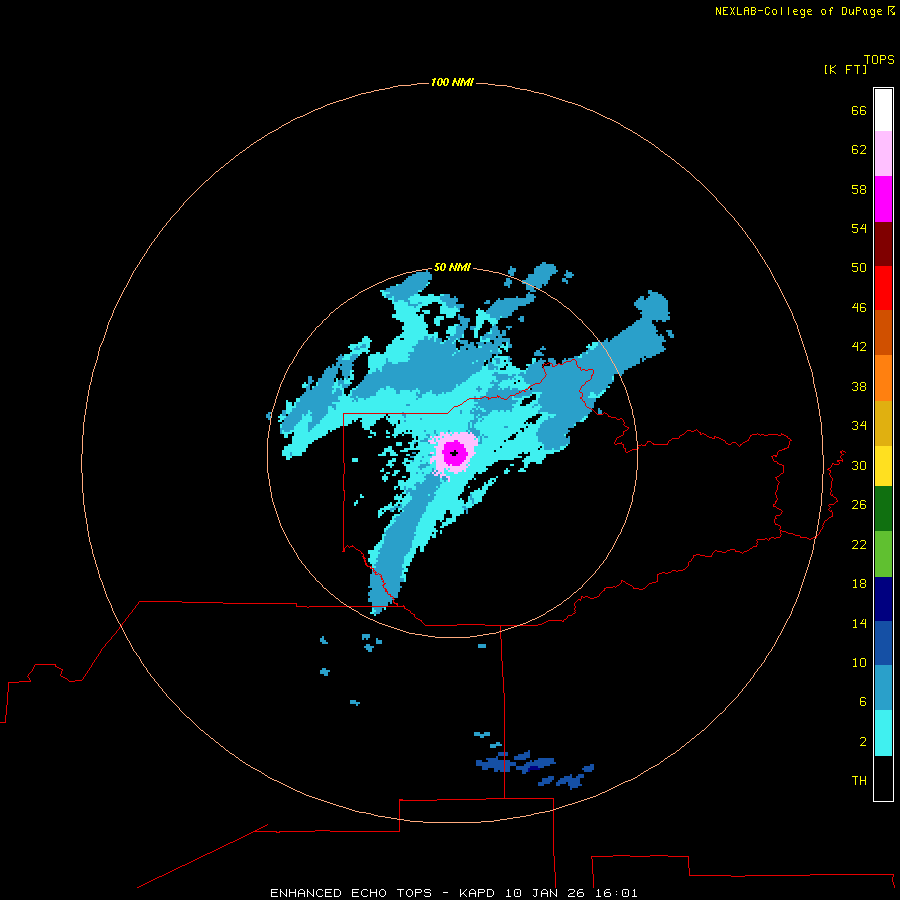Click the white color swatch near 66
The height and width of the screenshot is (900, 900).
pos(883,110)
